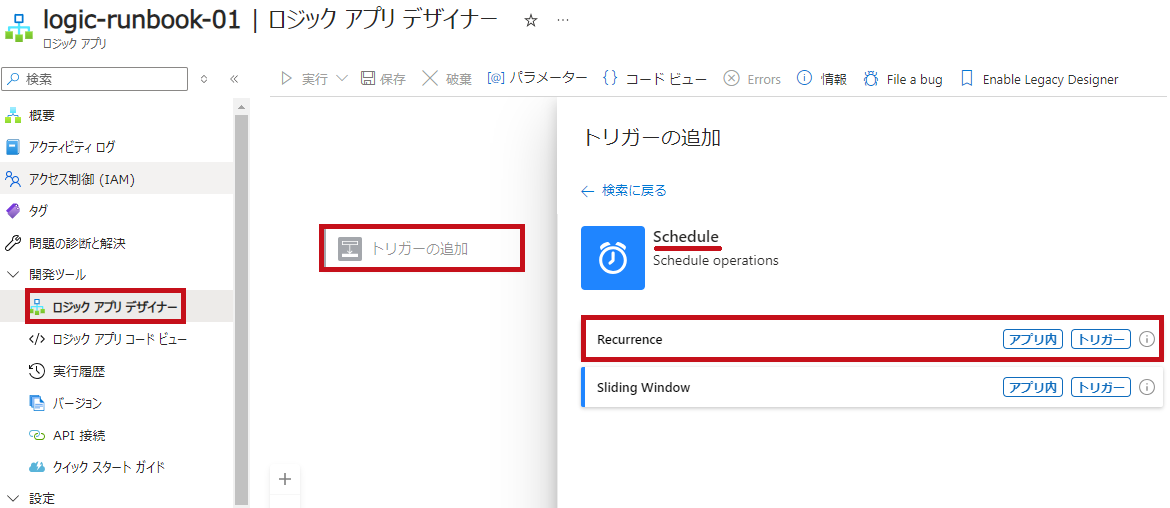Click the info icon on Recurrence row
Screen dimensions: 1170x508
coord(1147,339)
